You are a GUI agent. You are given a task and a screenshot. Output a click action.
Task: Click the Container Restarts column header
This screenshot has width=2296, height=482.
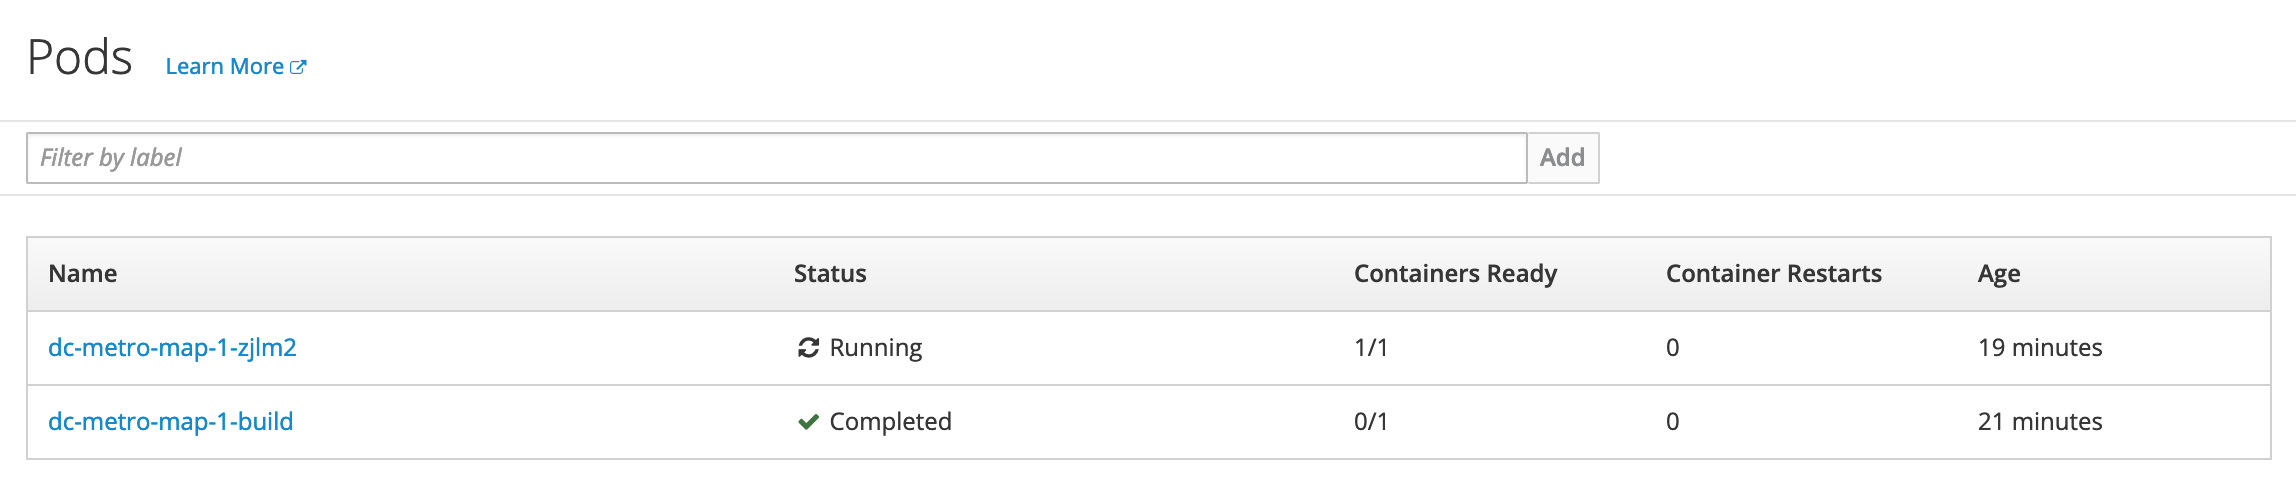point(1773,274)
